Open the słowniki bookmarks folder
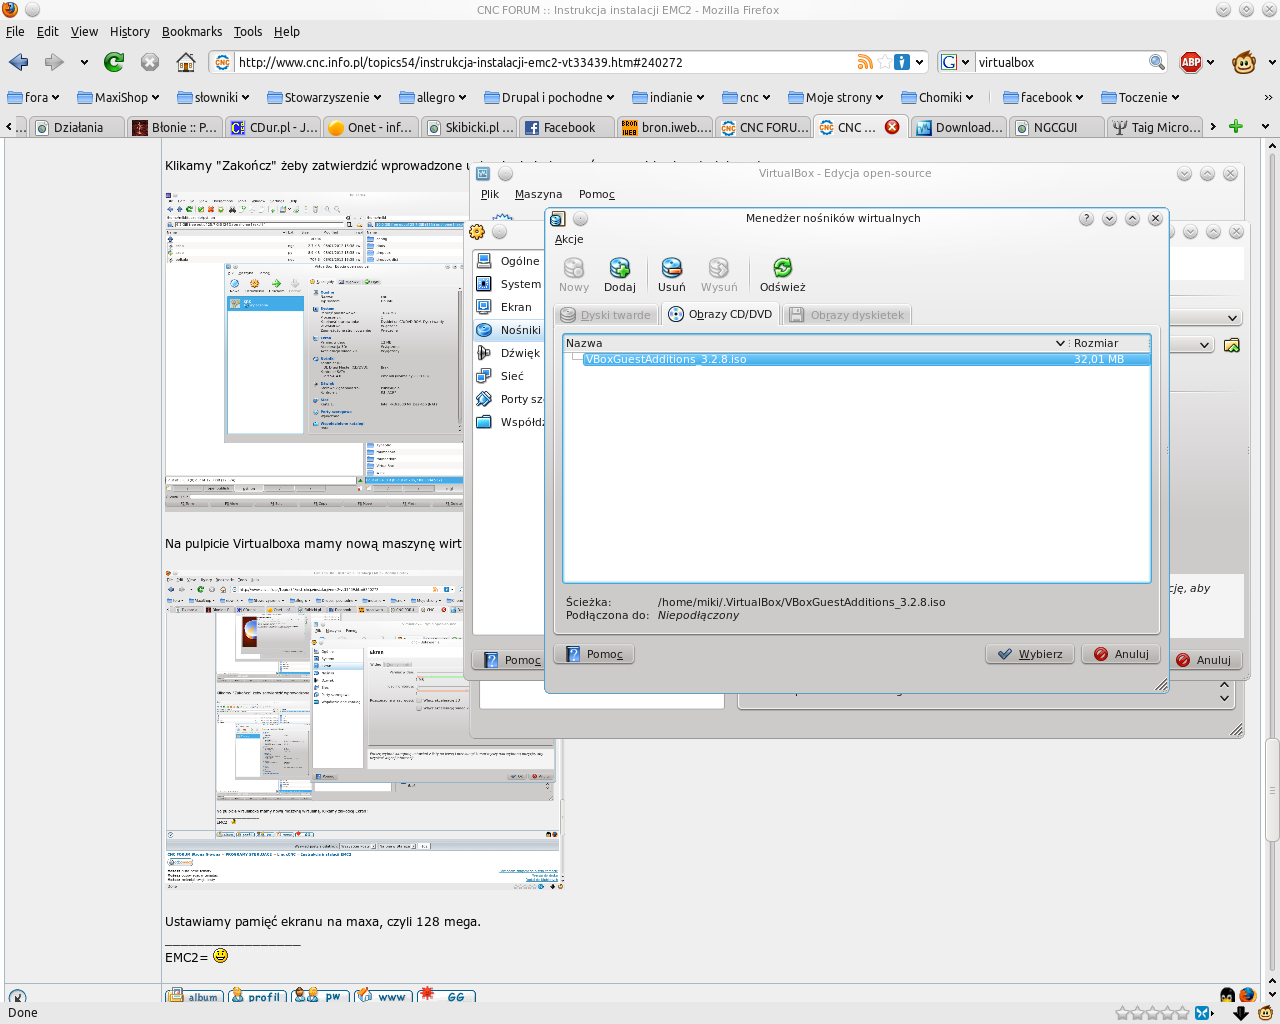 click(213, 97)
